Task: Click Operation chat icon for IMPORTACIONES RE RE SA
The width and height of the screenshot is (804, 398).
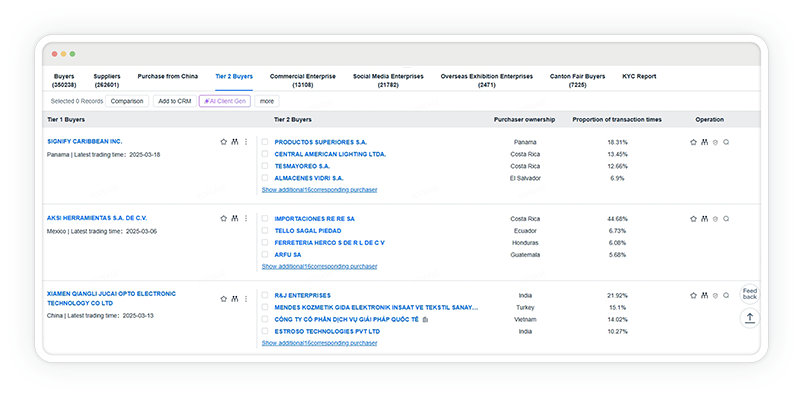Action: [x=726, y=218]
